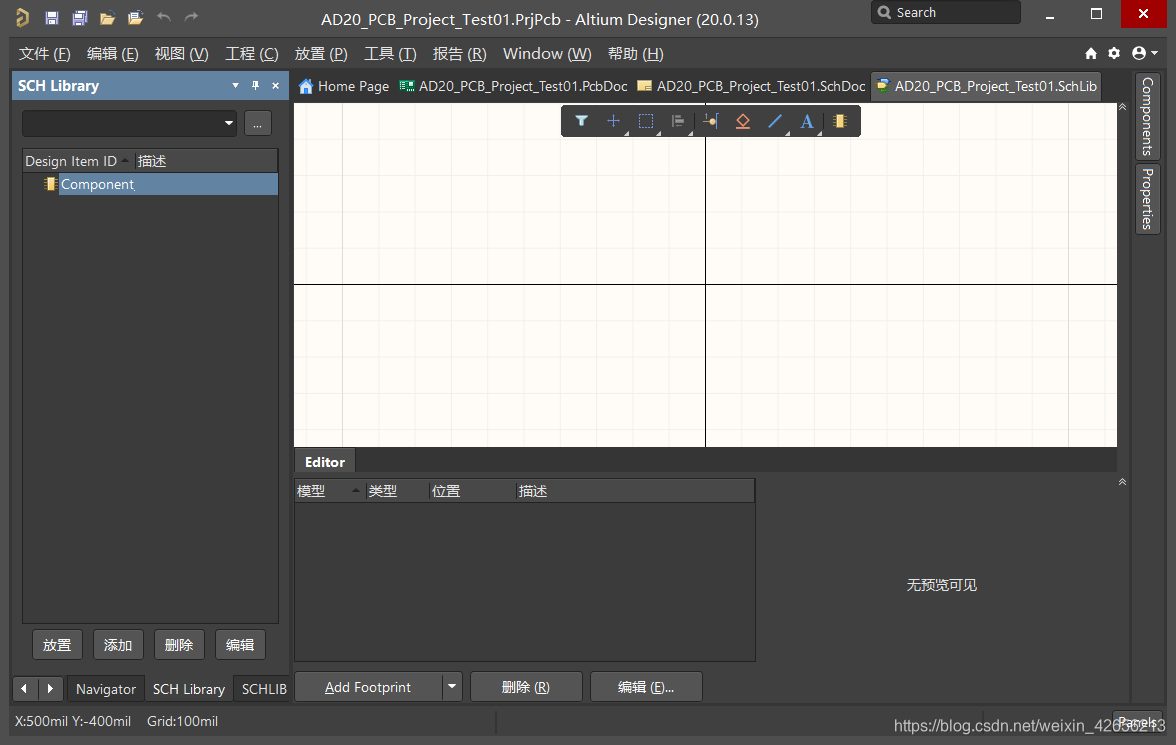Click the Search box in title bar

point(946,13)
